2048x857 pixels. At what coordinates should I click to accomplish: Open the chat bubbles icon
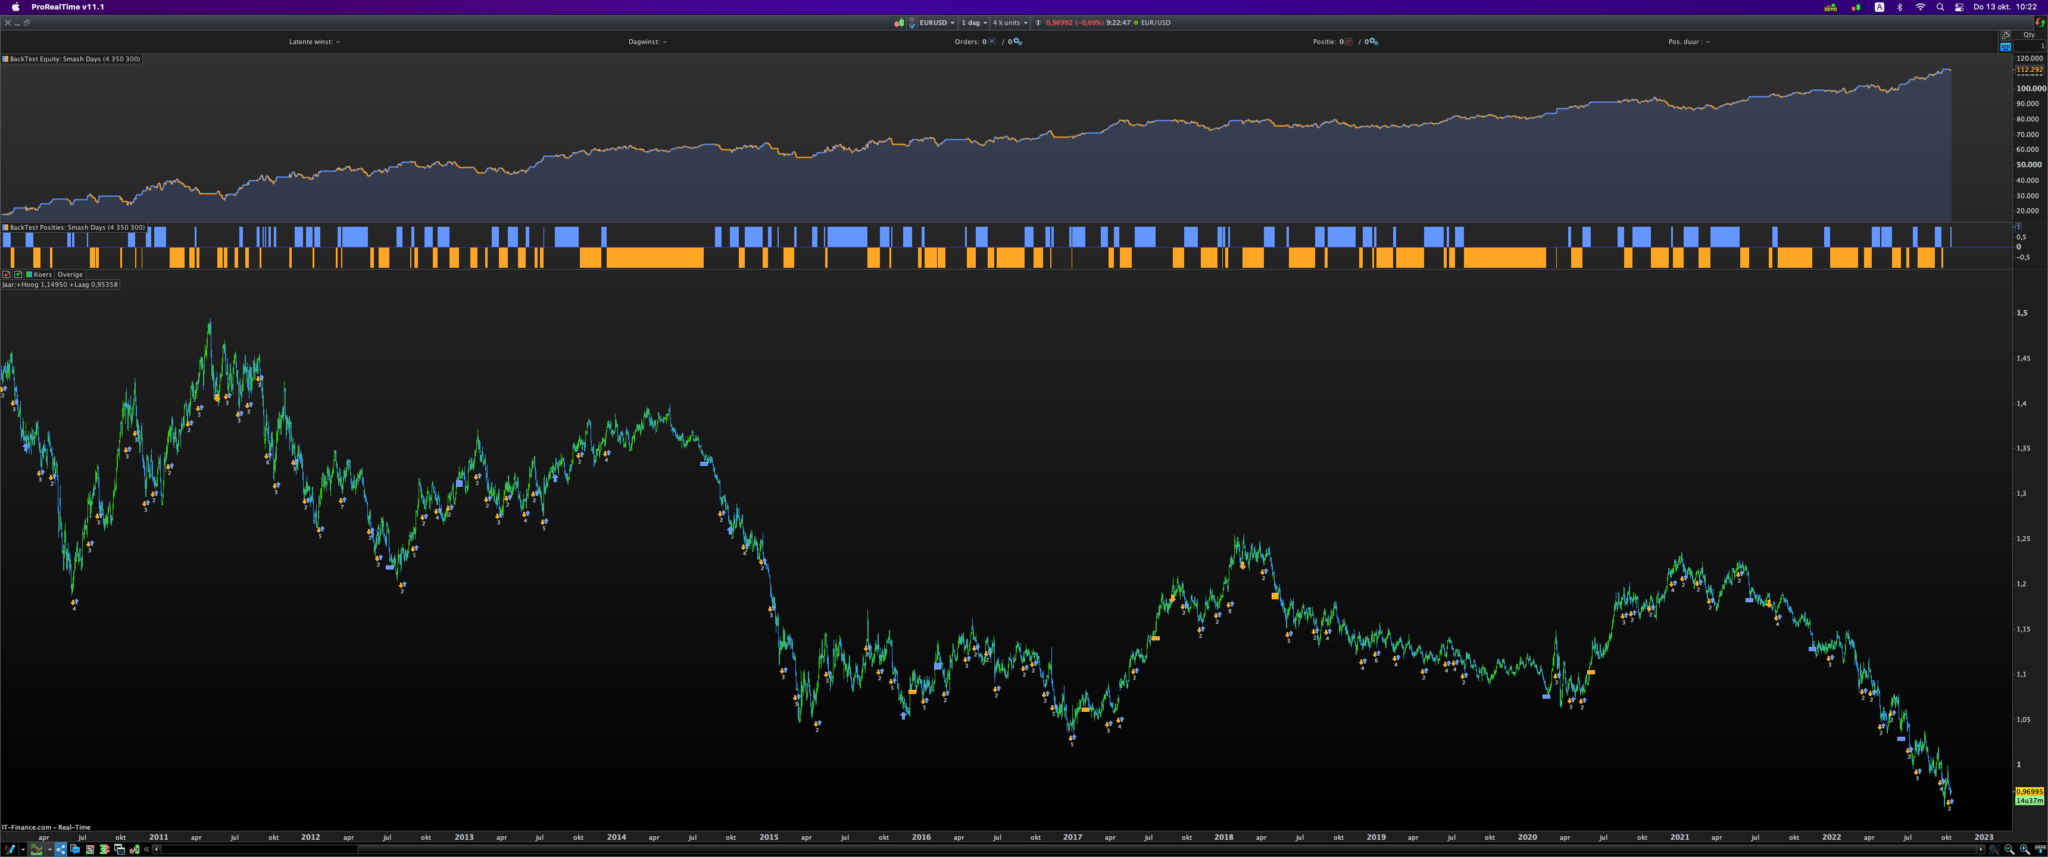pos(75,849)
